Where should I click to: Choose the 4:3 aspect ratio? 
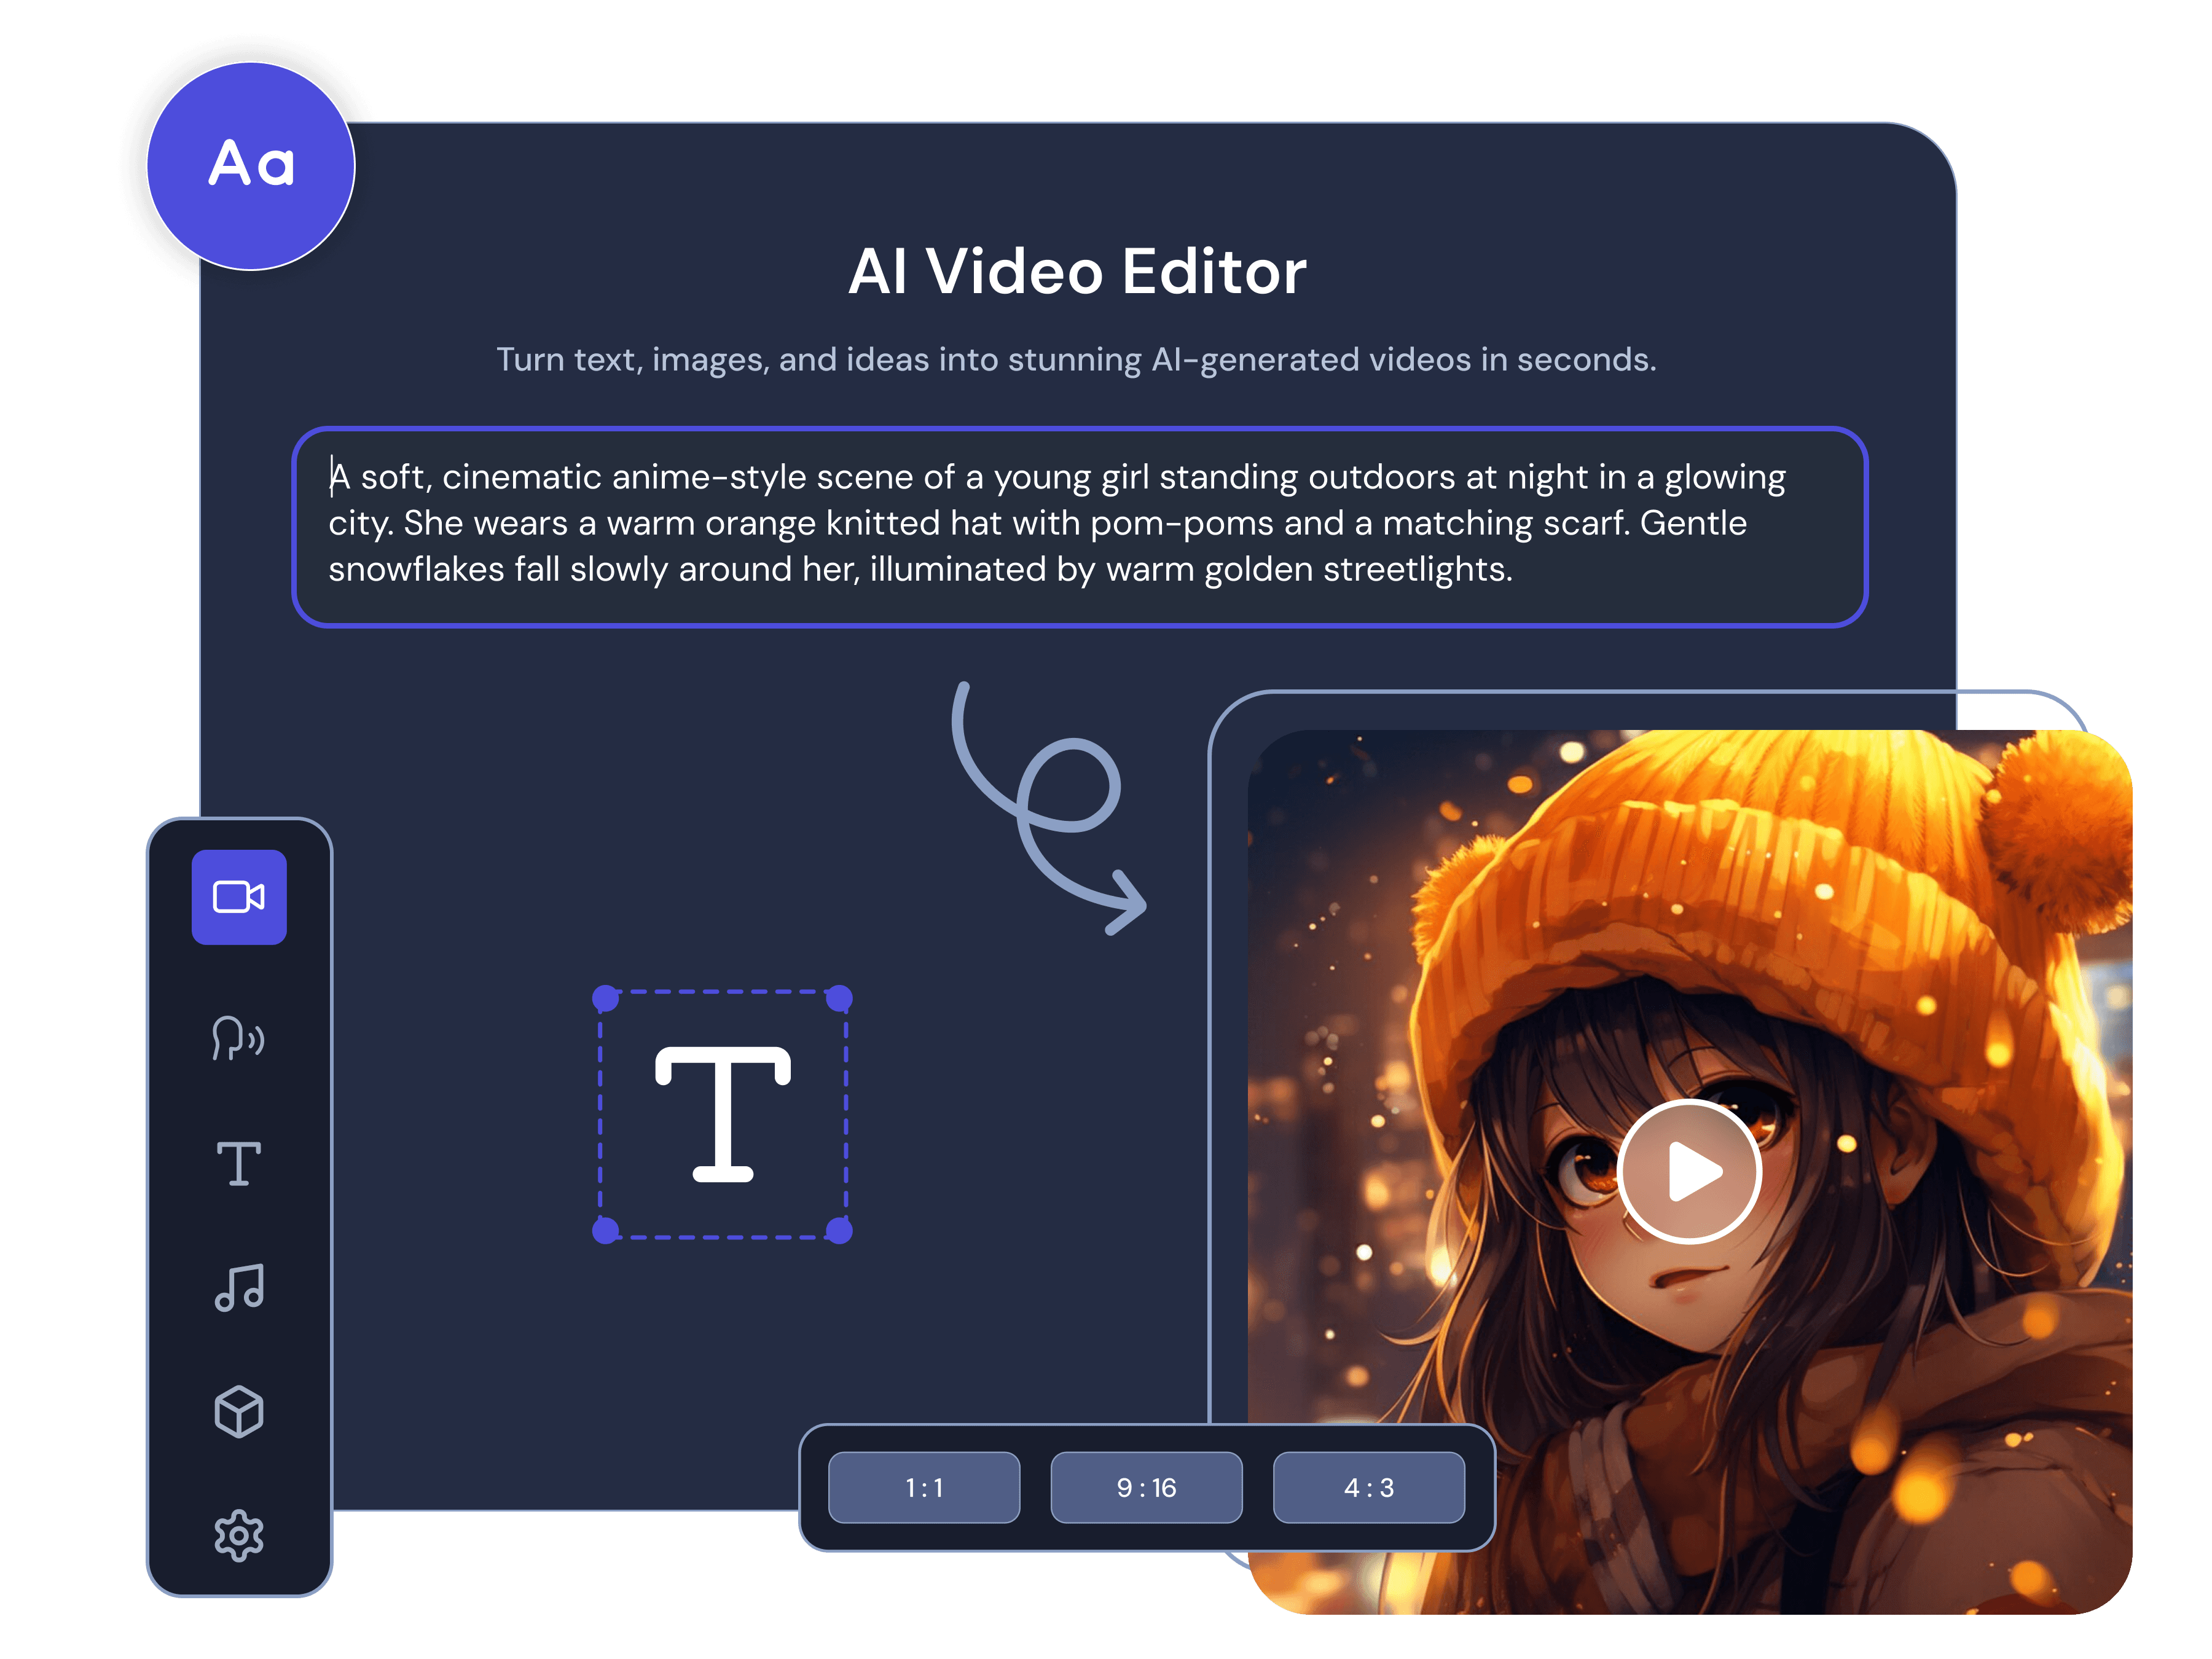pos(1368,1487)
